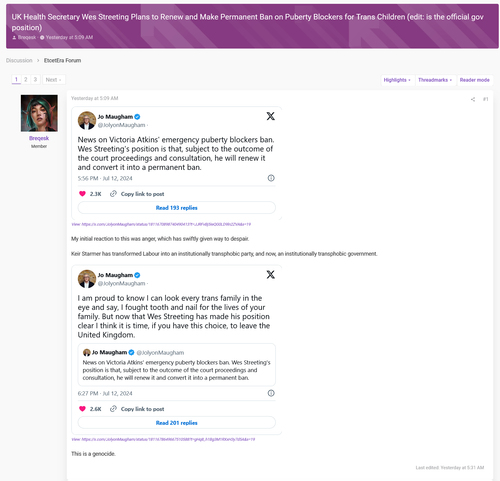Like the second tweet with 2.6K hearts
The image size is (500, 481).
tap(82, 409)
